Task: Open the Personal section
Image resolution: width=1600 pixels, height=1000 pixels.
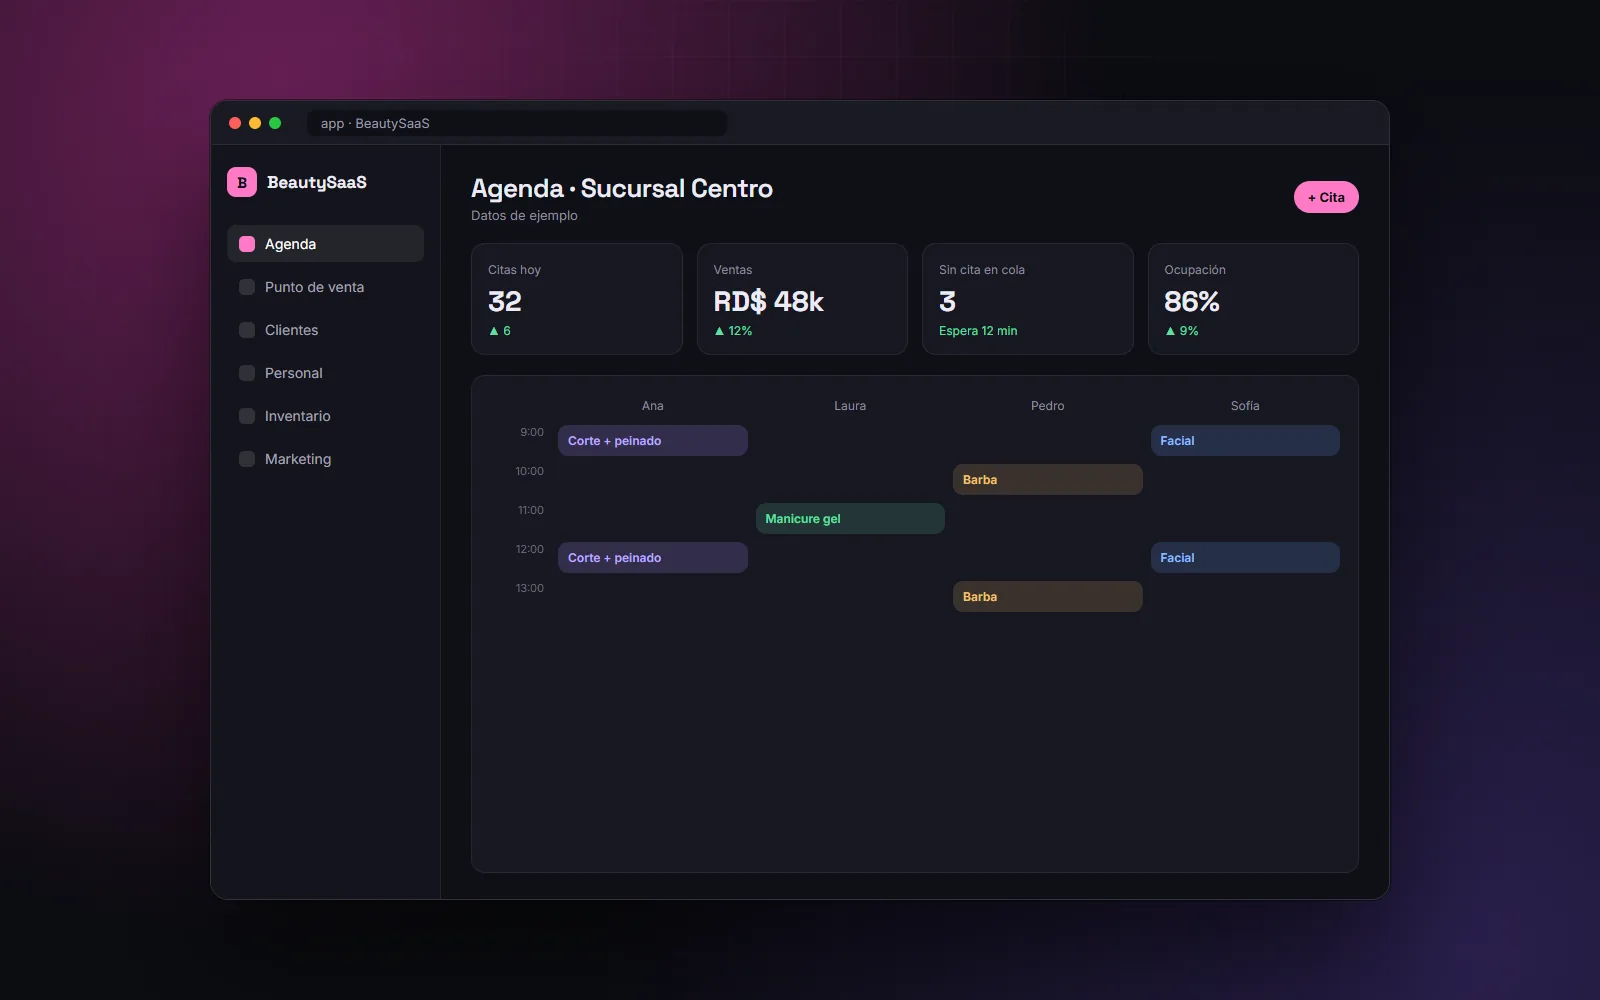Action: [325, 373]
